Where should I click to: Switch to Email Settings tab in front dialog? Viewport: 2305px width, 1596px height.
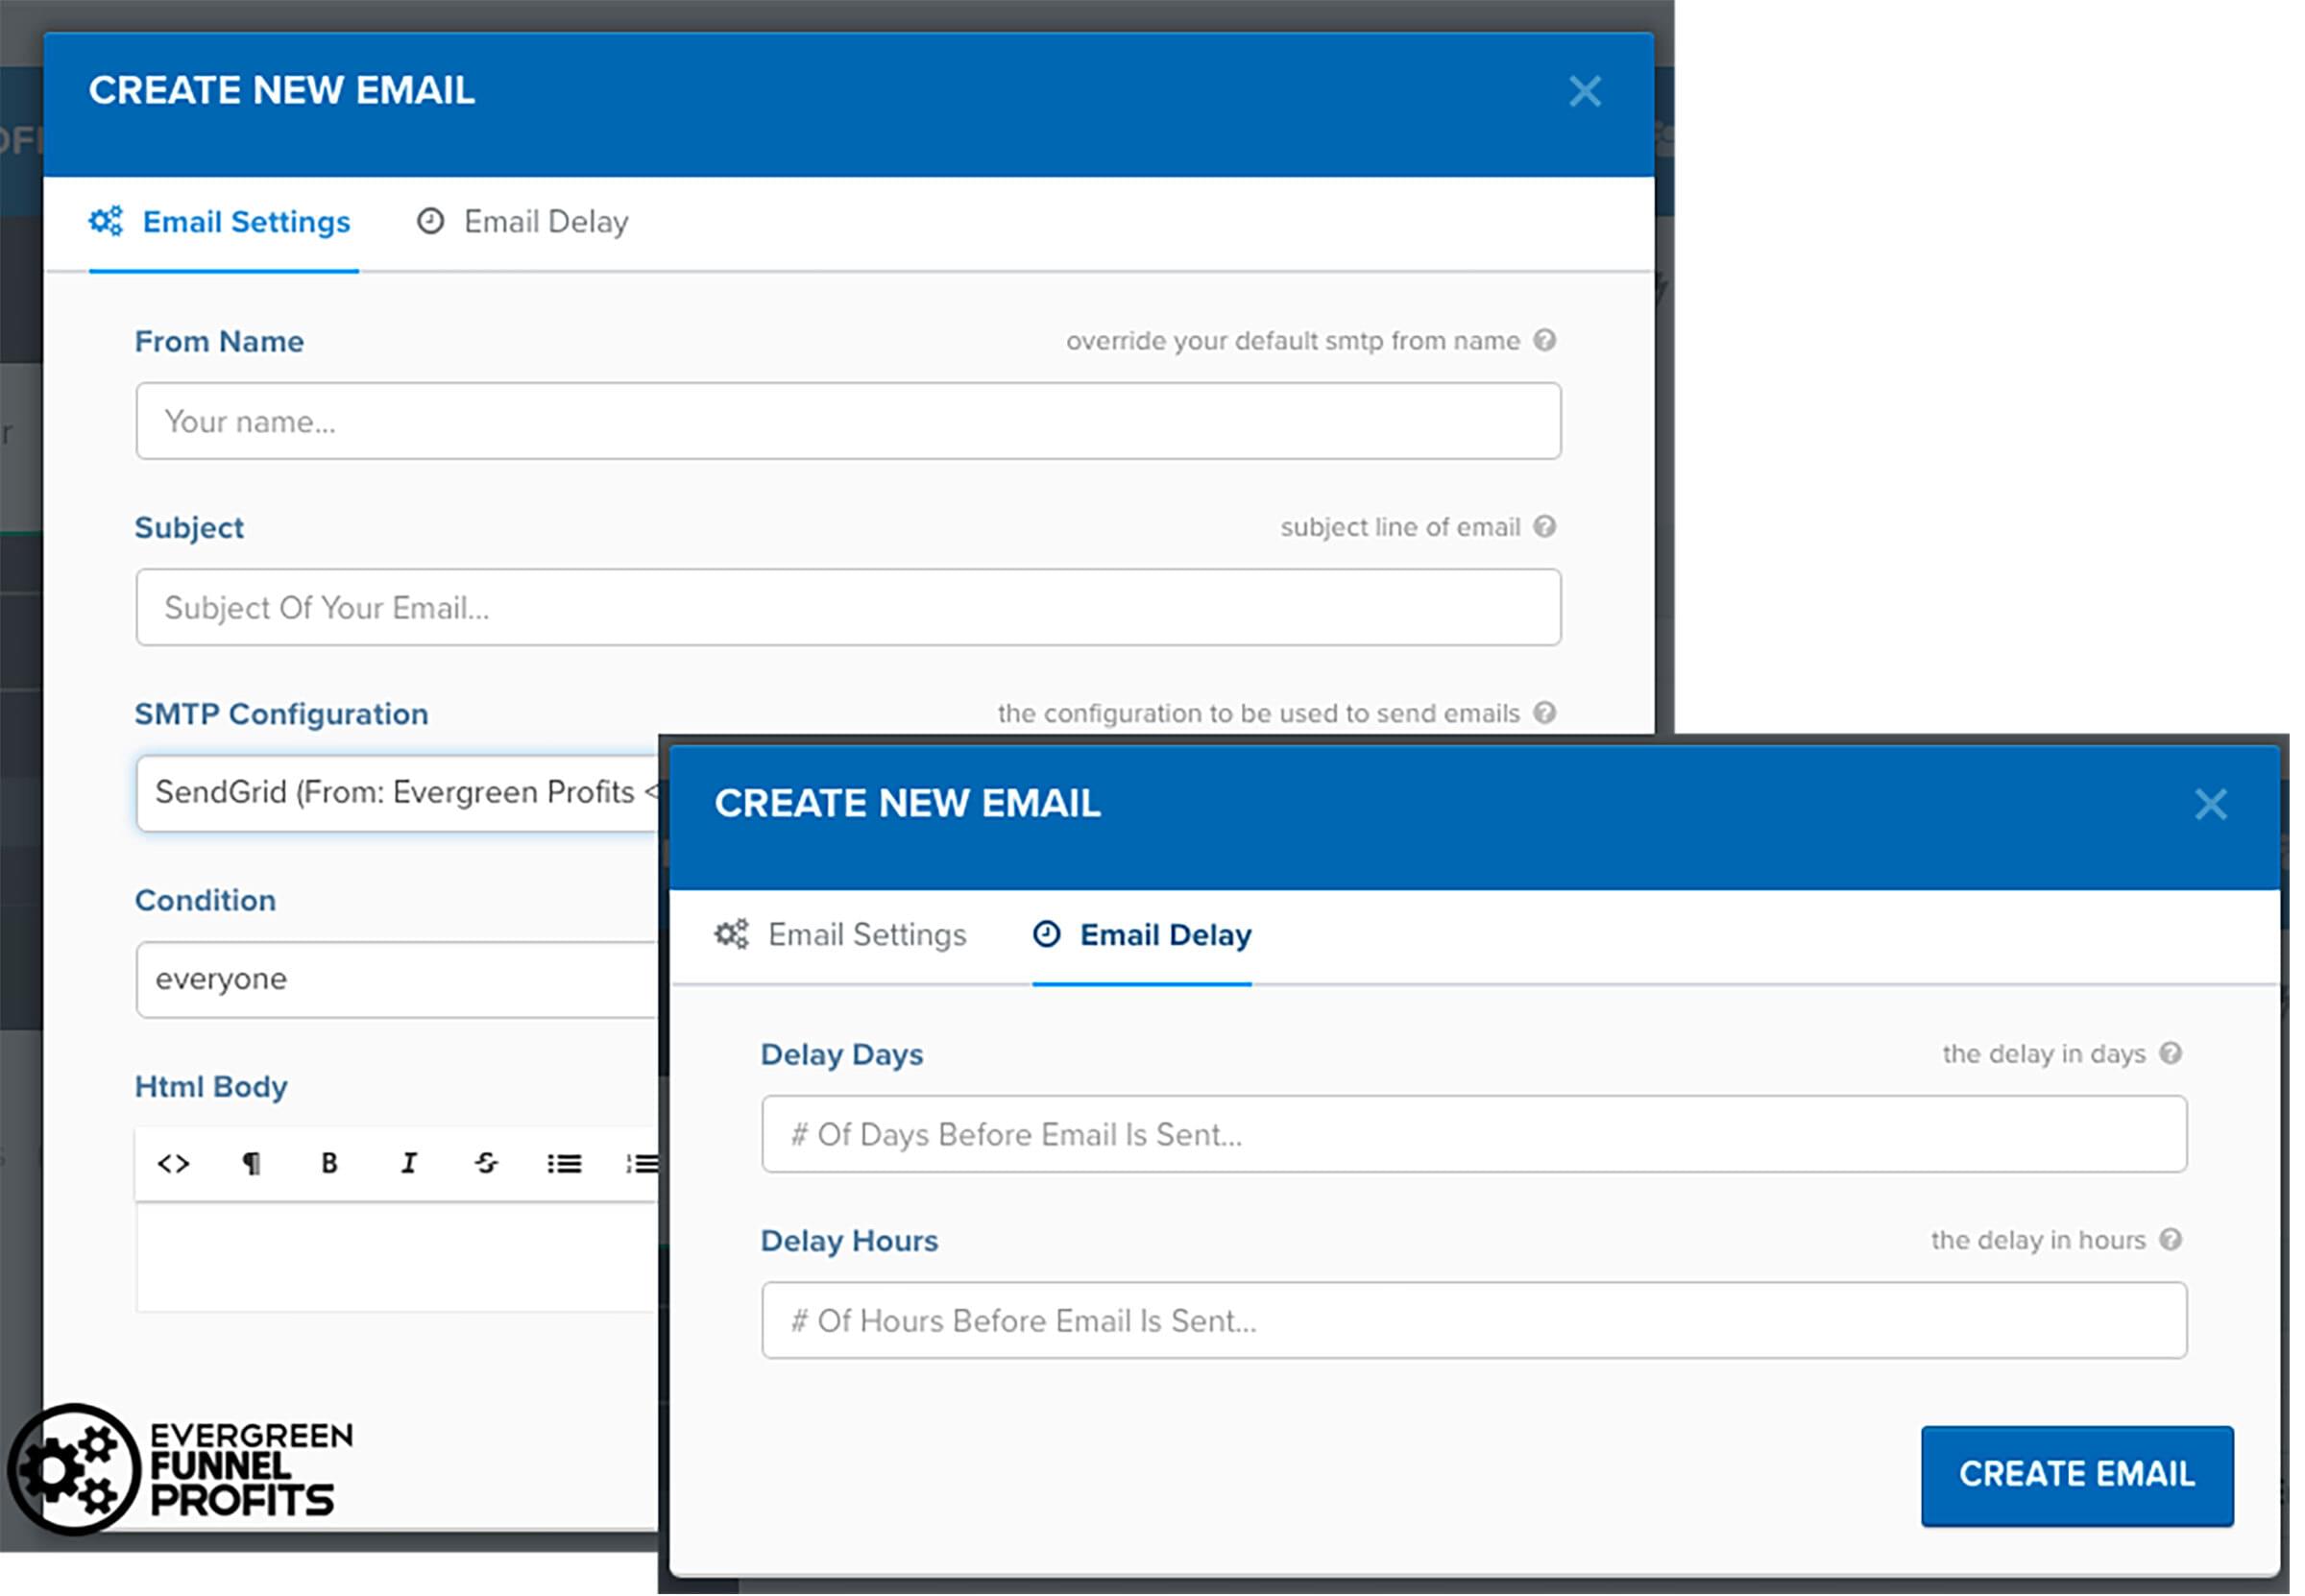pyautogui.click(x=841, y=935)
